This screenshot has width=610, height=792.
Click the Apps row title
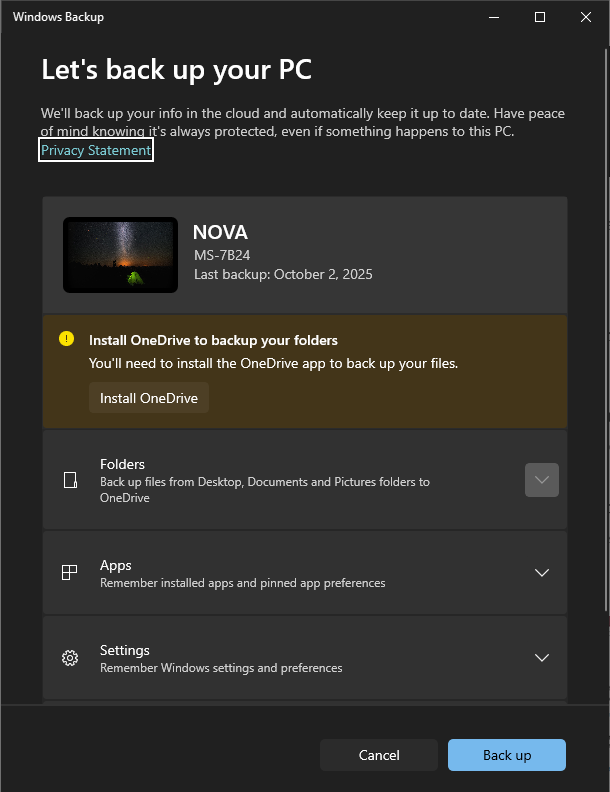tap(116, 565)
